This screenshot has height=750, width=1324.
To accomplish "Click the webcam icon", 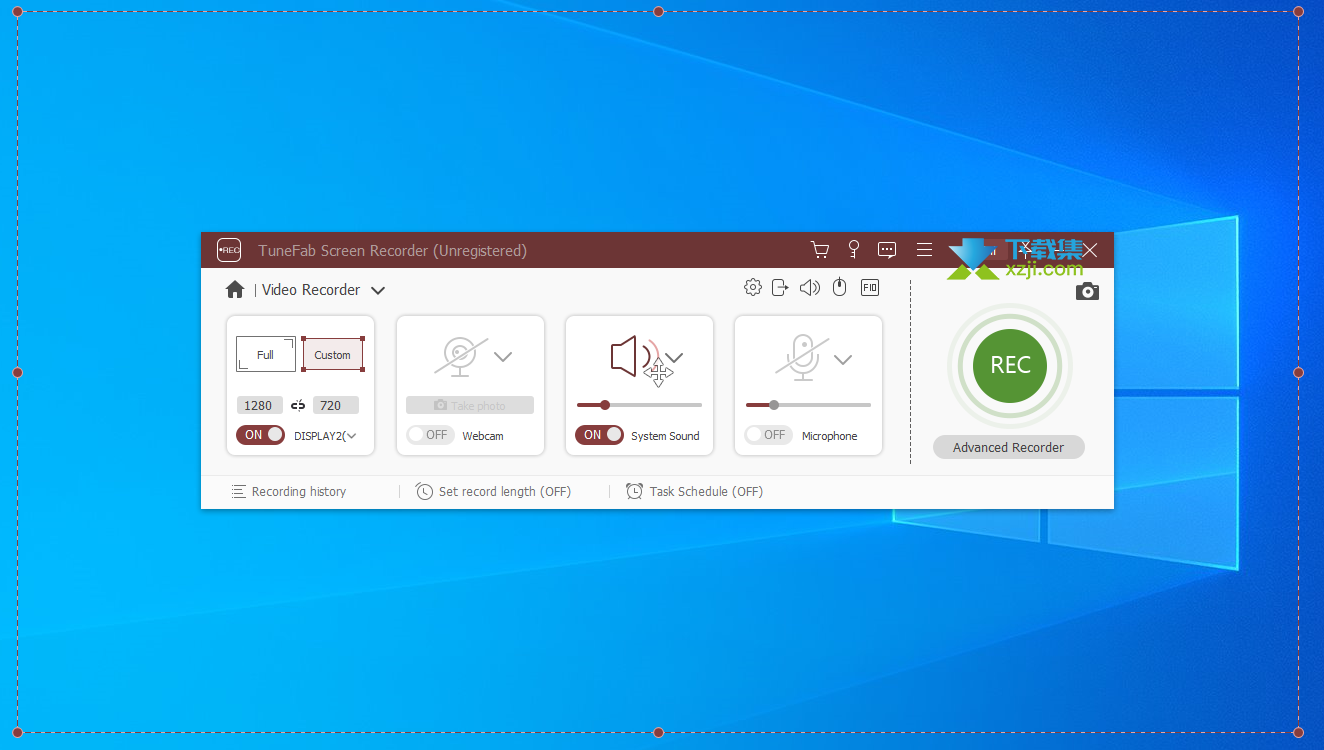I will (x=461, y=357).
